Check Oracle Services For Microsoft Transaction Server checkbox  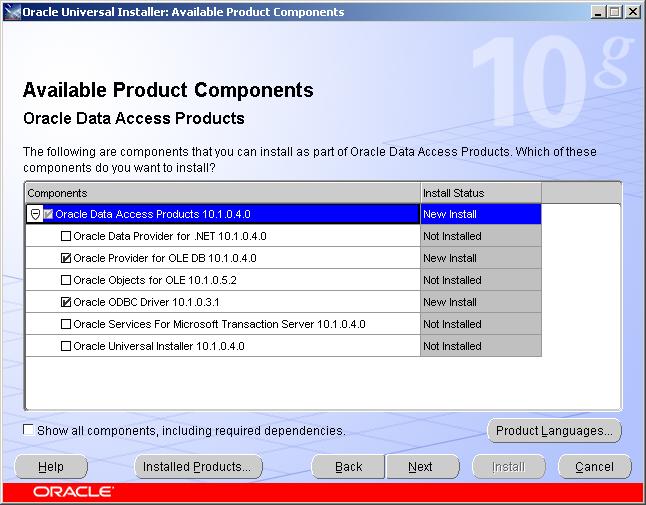(66, 324)
